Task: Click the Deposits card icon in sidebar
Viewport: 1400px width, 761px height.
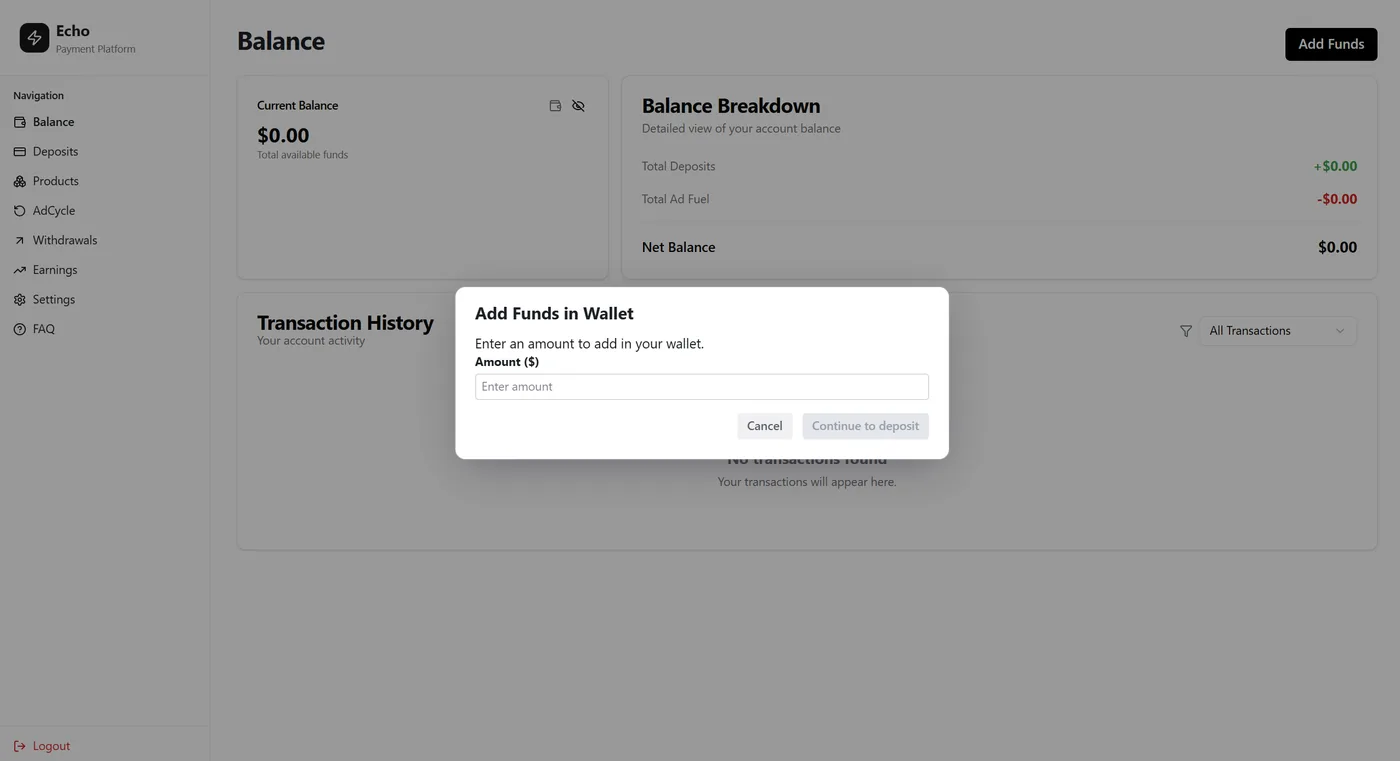Action: pyautogui.click(x=19, y=152)
